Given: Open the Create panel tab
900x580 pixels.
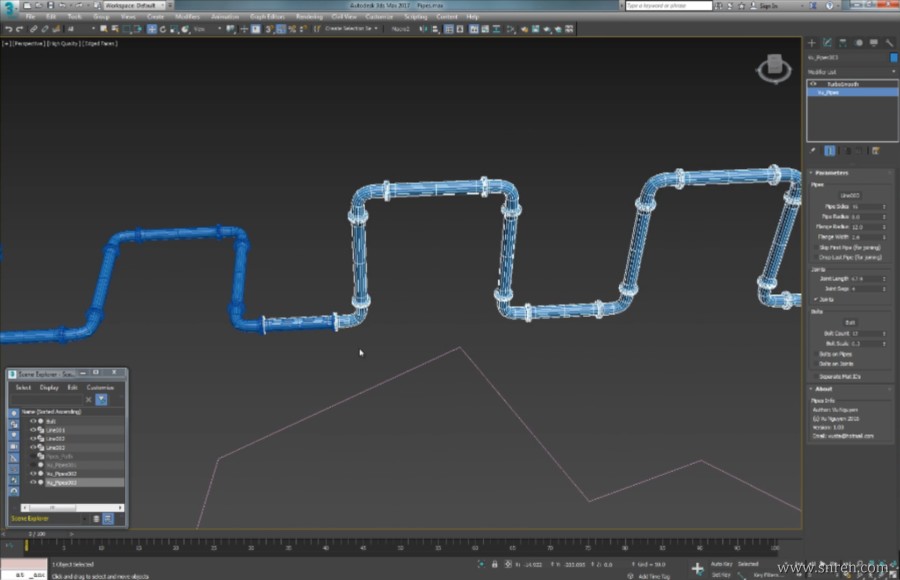Looking at the screenshot, I should 812,42.
